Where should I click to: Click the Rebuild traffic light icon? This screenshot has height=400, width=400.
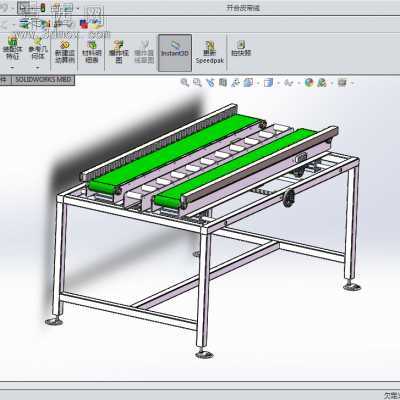click(x=42, y=7)
